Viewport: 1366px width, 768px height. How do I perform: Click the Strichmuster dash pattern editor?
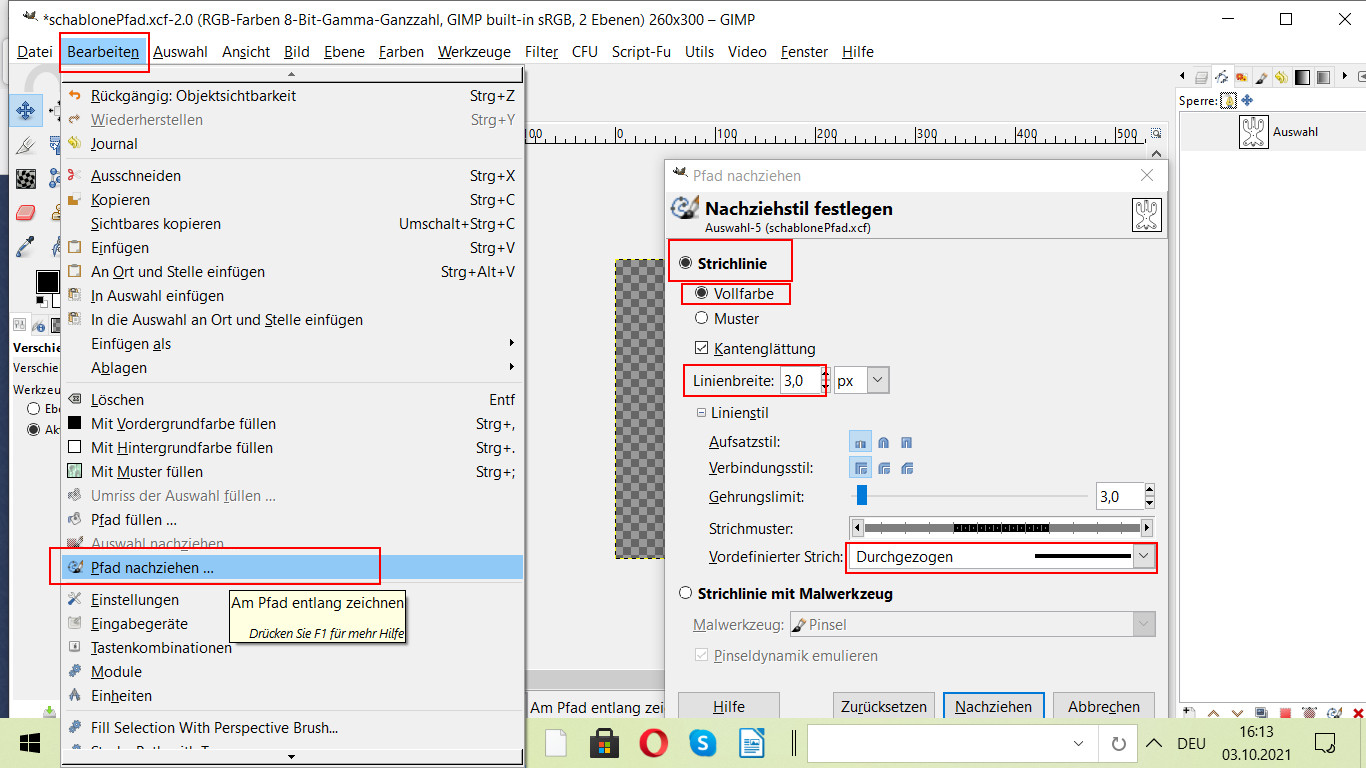pyautogui.click(x=1001, y=528)
